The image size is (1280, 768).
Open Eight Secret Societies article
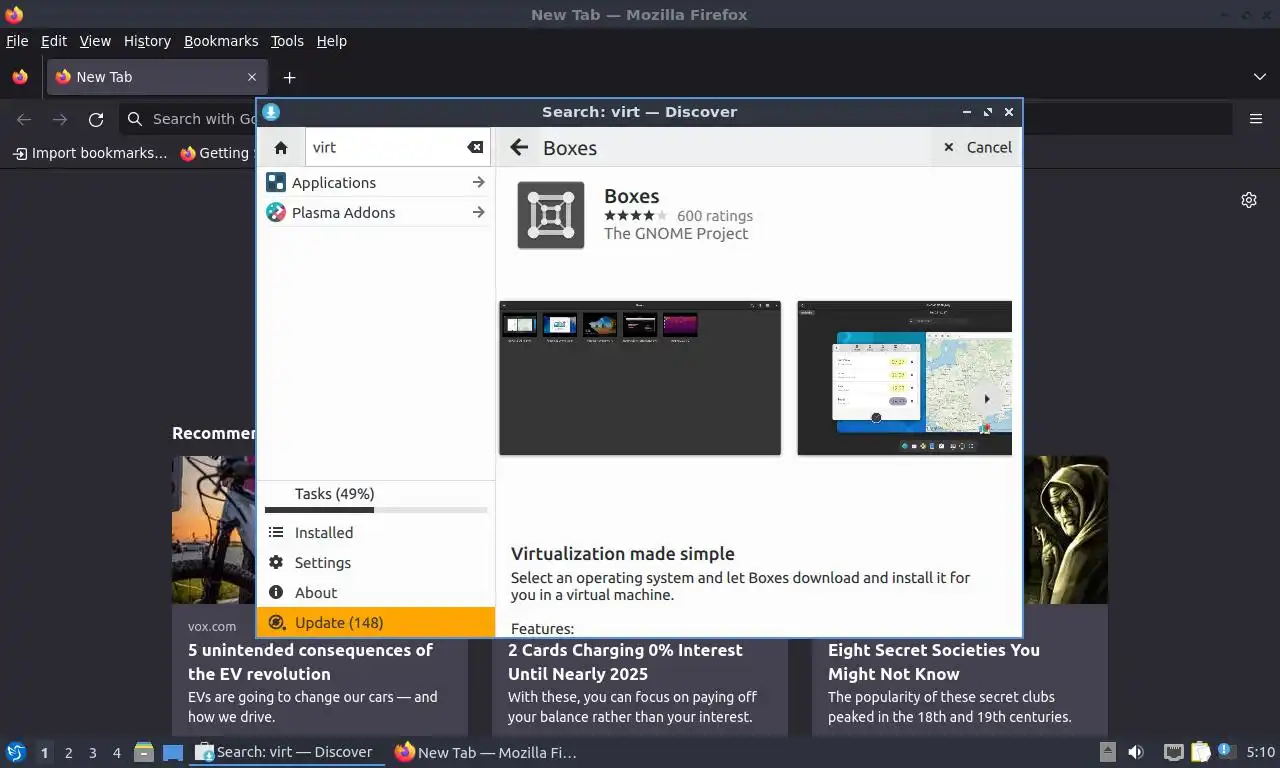(934, 662)
